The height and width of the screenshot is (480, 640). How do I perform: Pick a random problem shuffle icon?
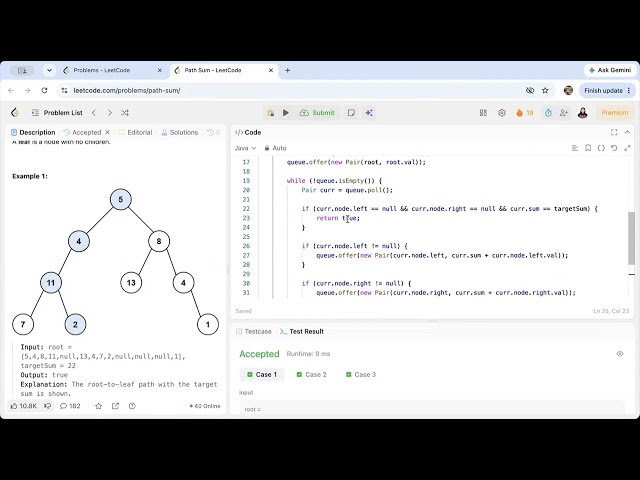tap(125, 113)
